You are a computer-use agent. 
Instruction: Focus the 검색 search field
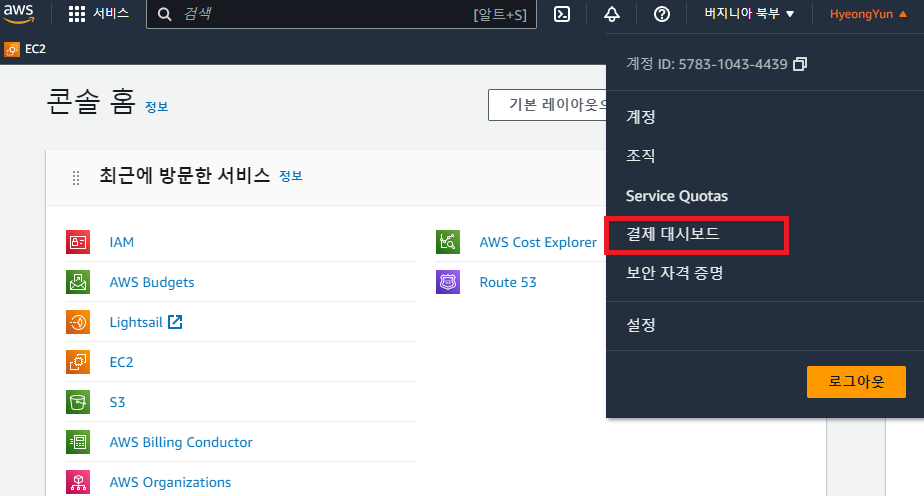(342, 14)
